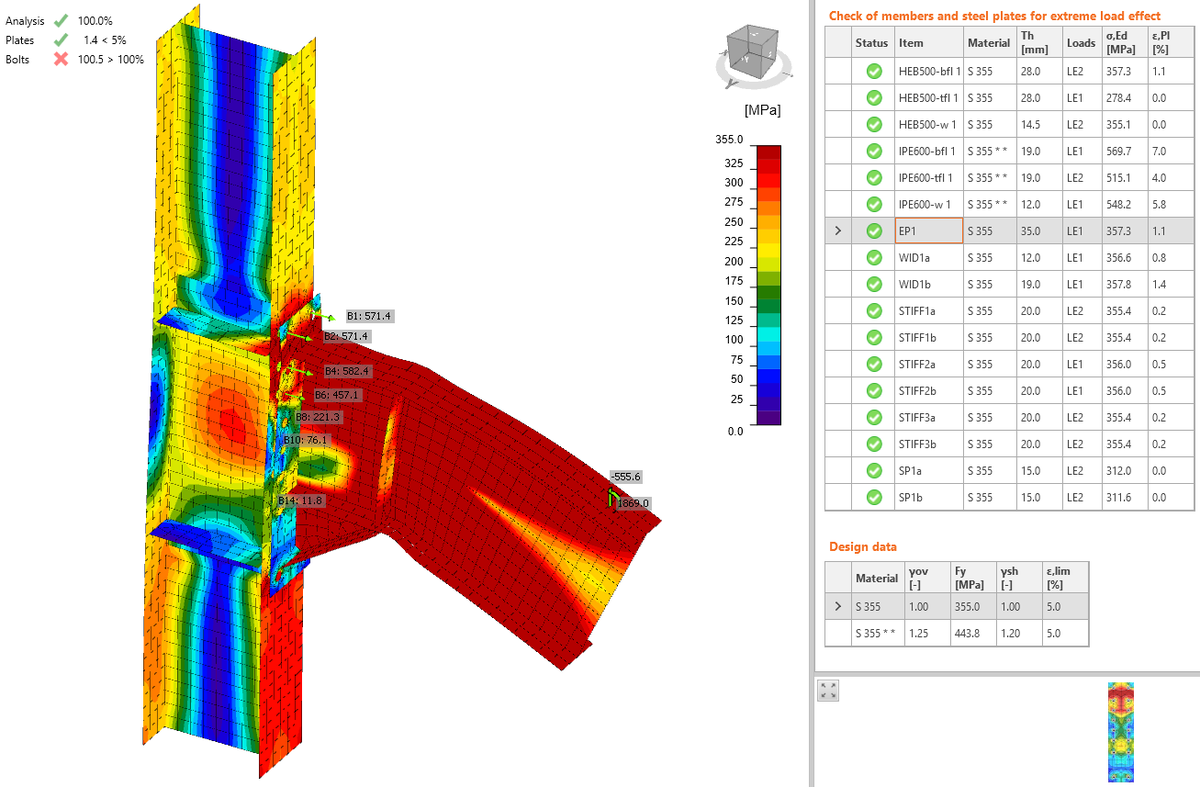
Task: Click the green check on SP1b row
Action: (873, 497)
